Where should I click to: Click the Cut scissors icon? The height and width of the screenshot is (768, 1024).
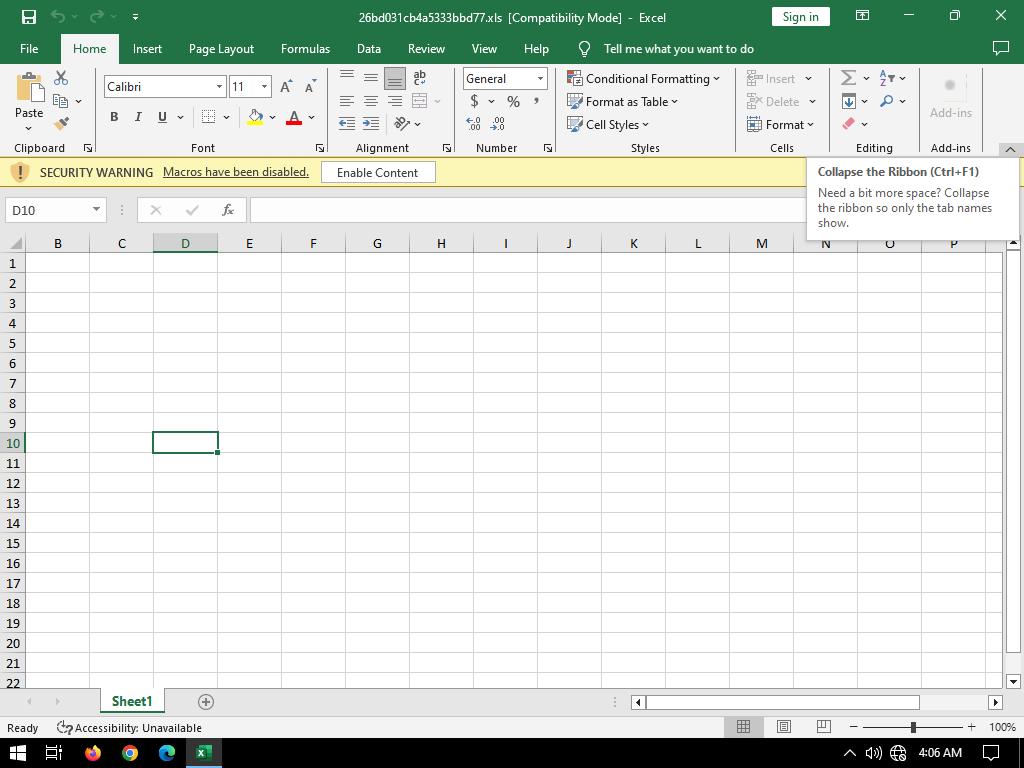click(61, 78)
